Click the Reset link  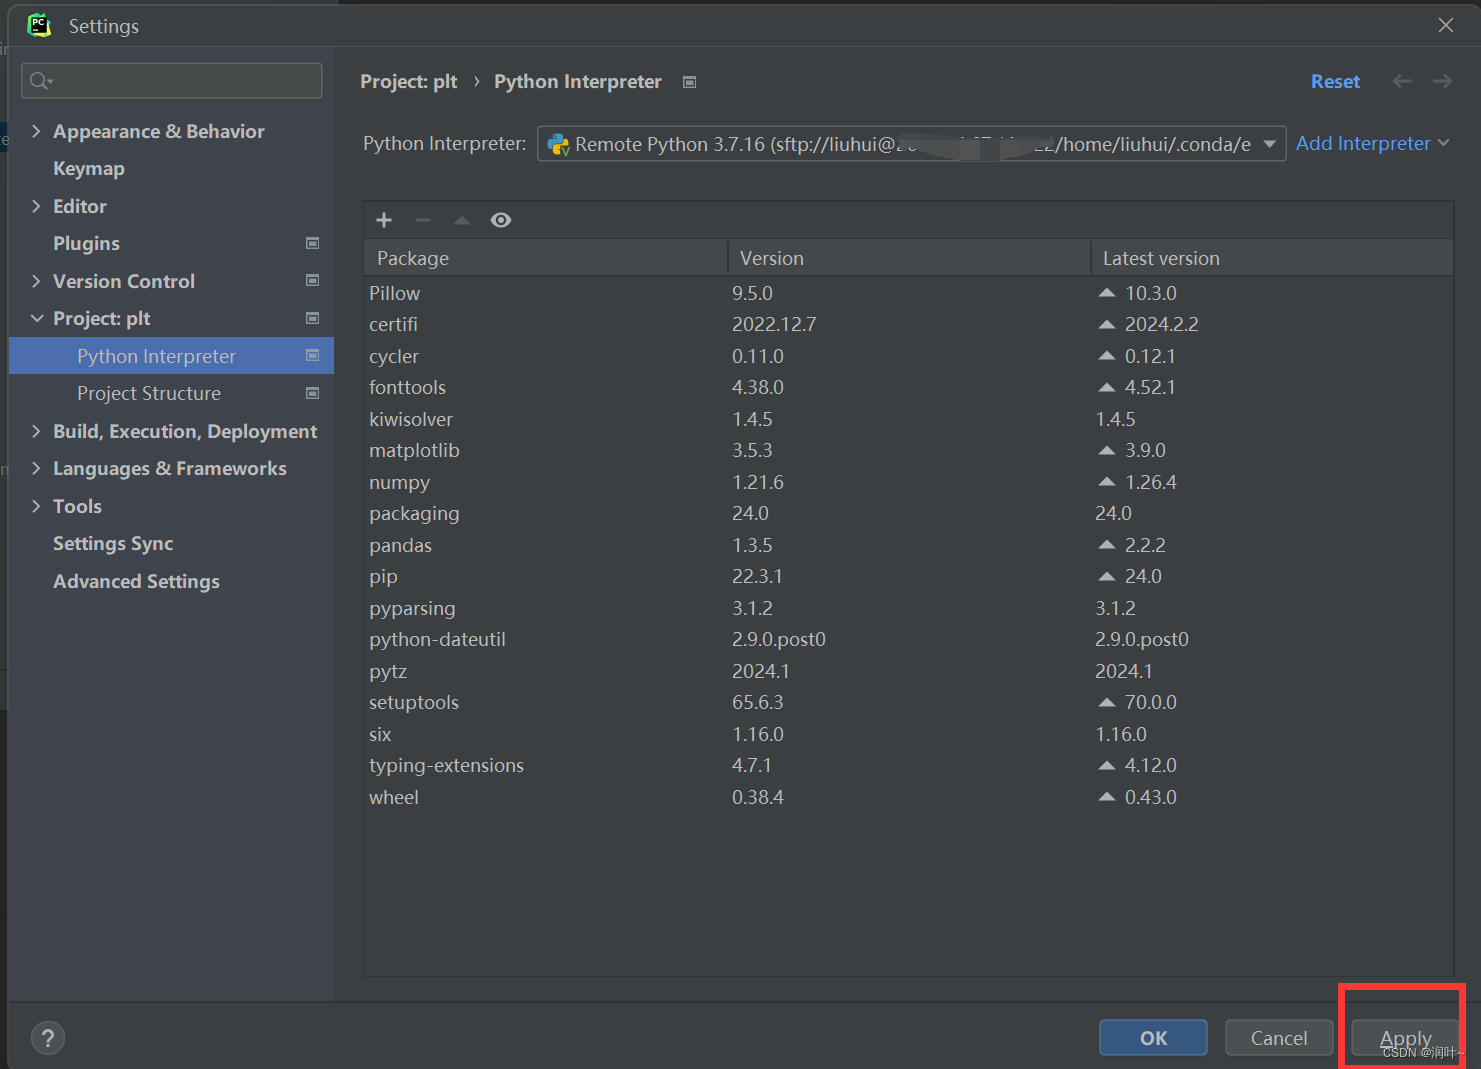pos(1335,81)
